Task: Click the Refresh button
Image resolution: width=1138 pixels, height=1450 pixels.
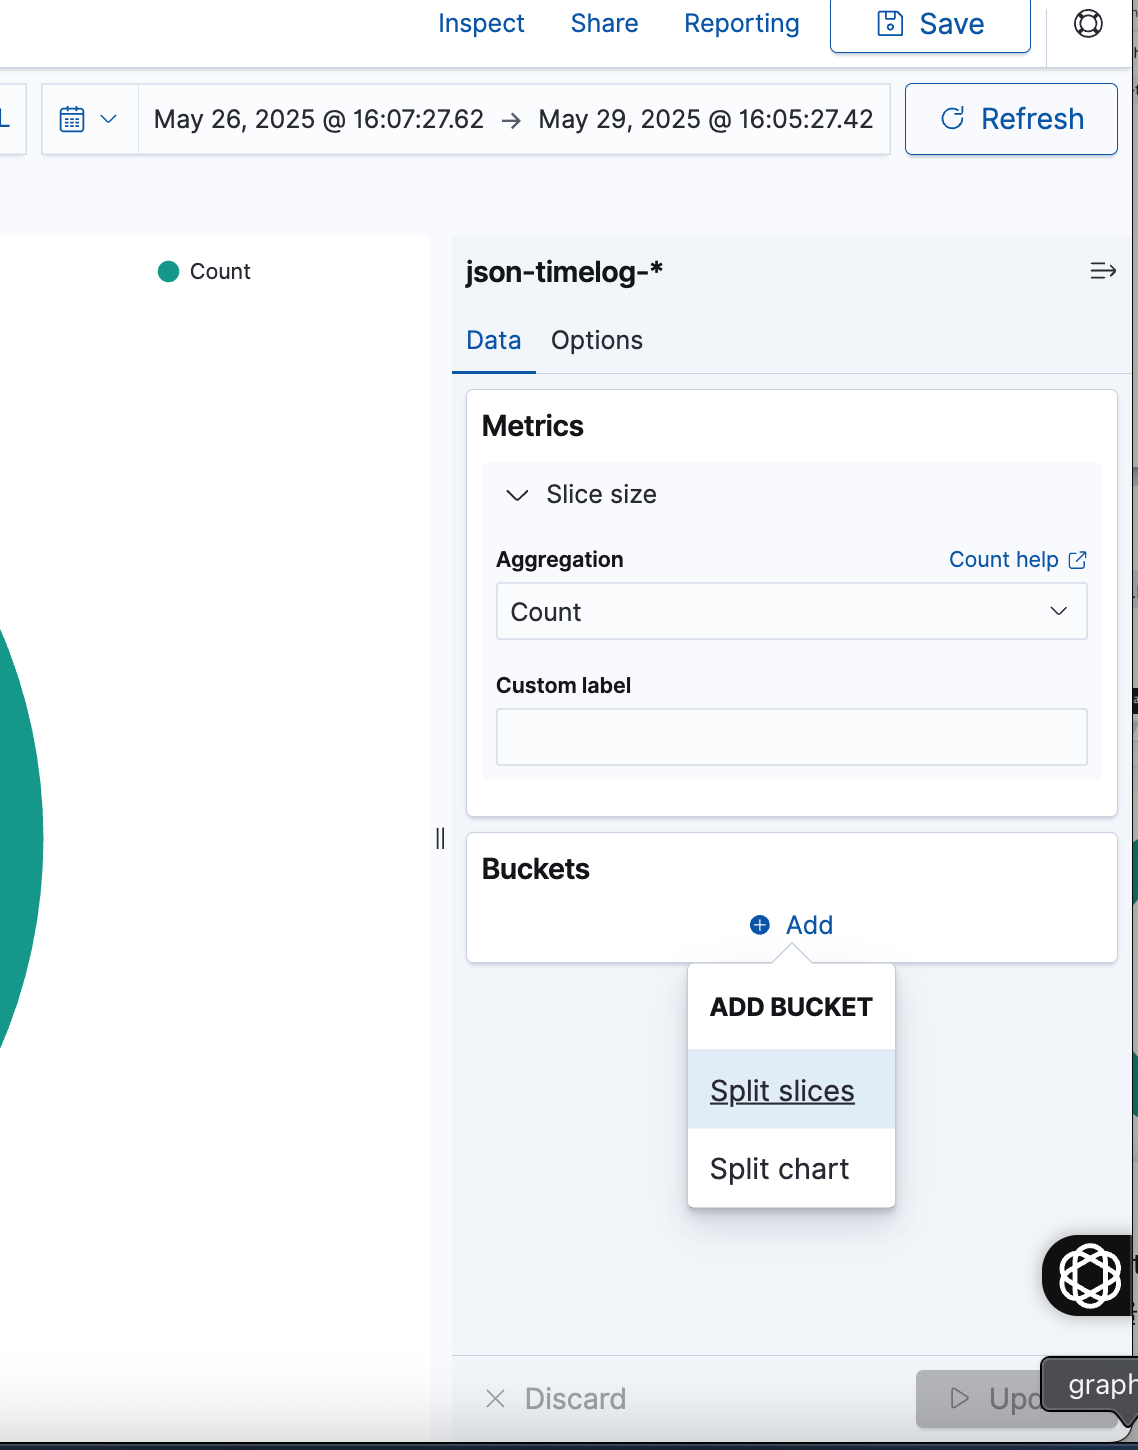Action: [1011, 119]
